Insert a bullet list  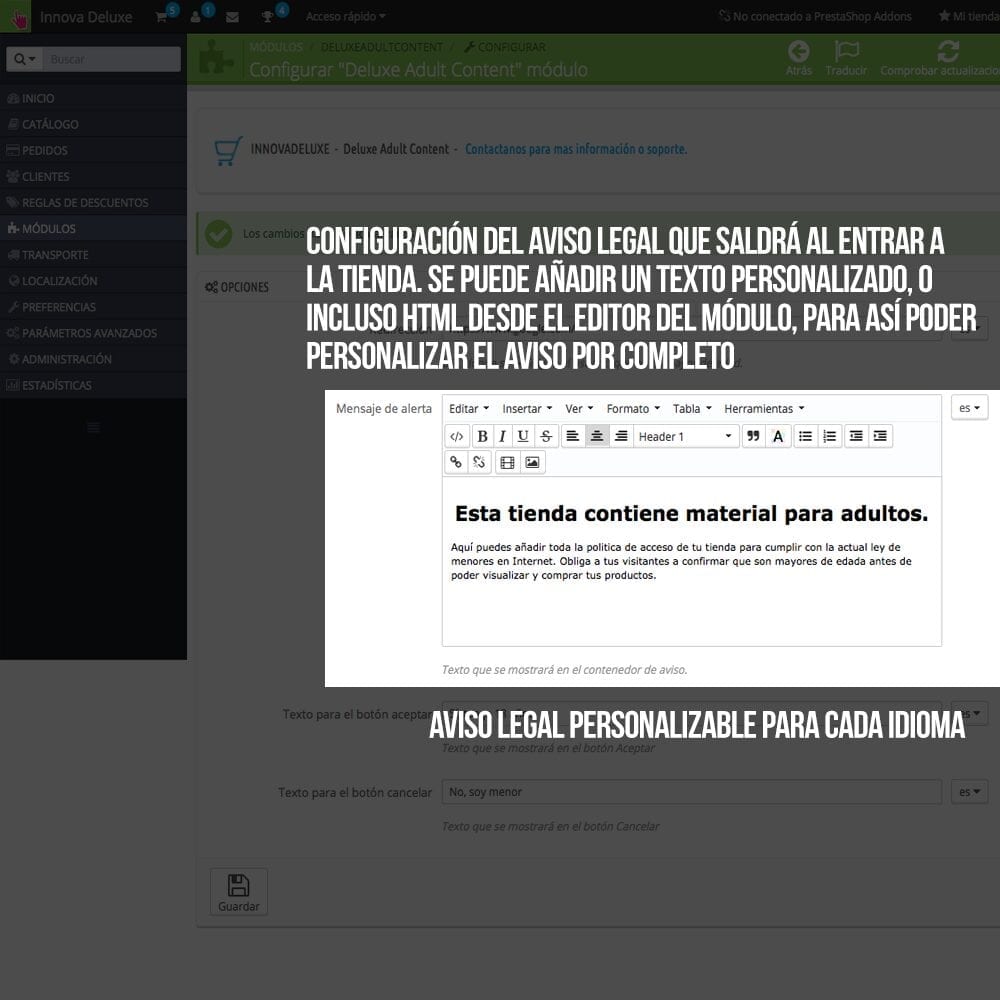point(805,436)
